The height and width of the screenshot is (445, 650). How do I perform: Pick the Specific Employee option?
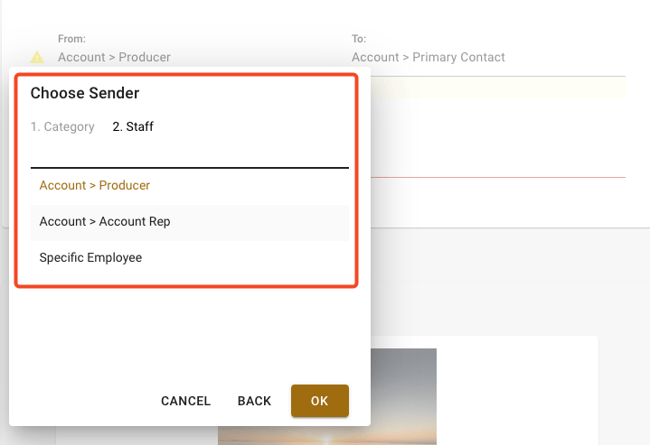[x=91, y=257]
